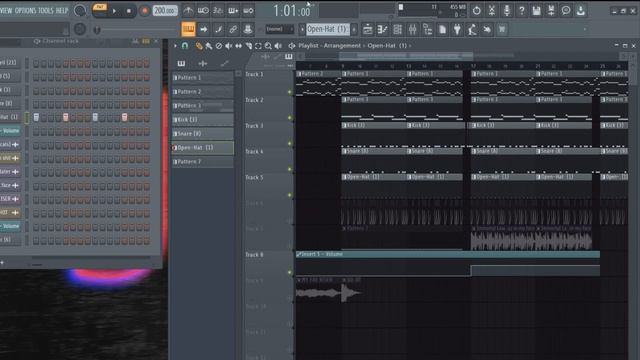Open the content shop cart icon
This screenshot has height=360, width=640.
[502, 29]
